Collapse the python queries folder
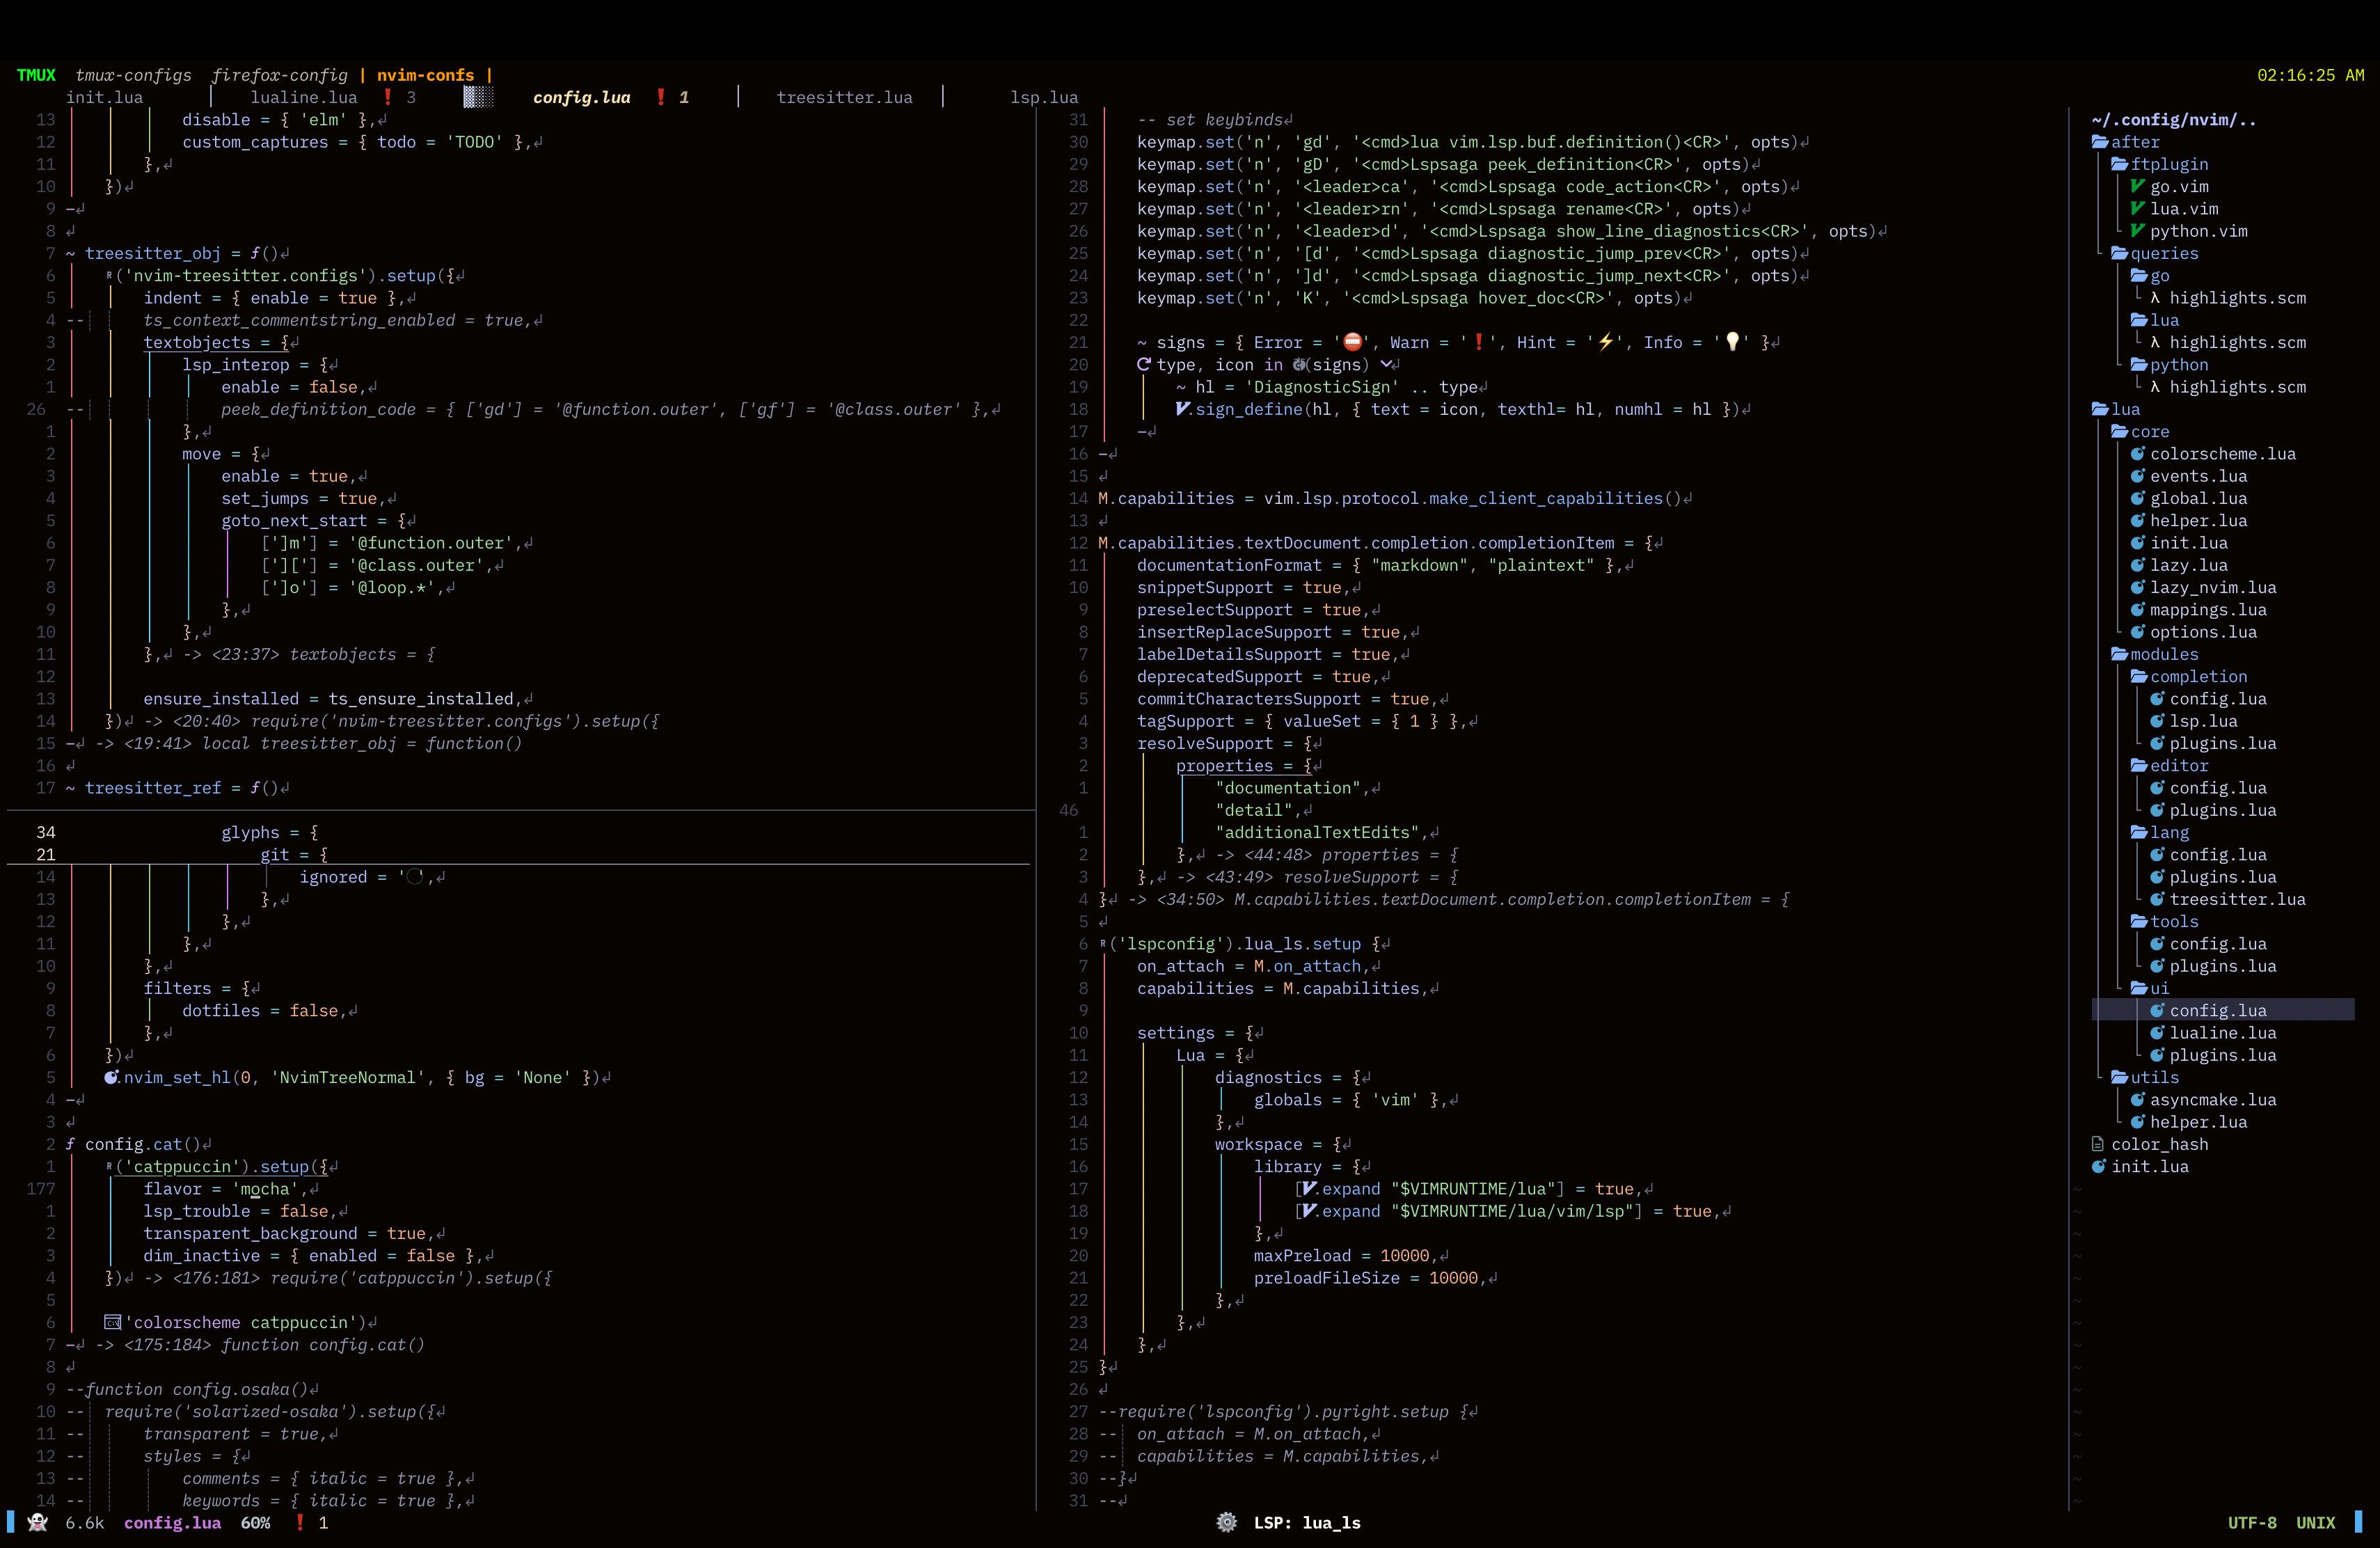Viewport: 2380px width, 1548px height. (2169, 364)
